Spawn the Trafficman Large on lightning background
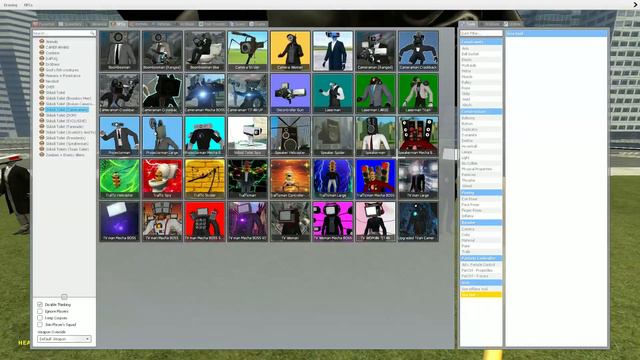 point(333,179)
